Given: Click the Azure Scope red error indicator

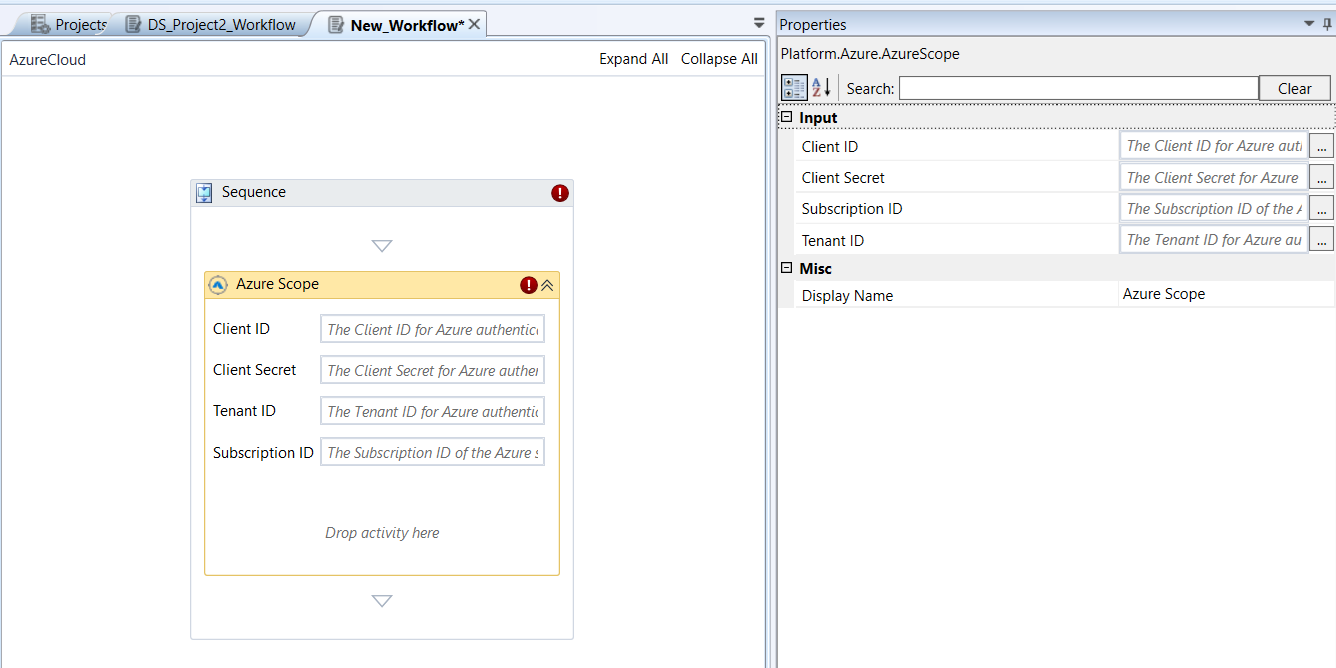Looking at the screenshot, I should [x=529, y=285].
